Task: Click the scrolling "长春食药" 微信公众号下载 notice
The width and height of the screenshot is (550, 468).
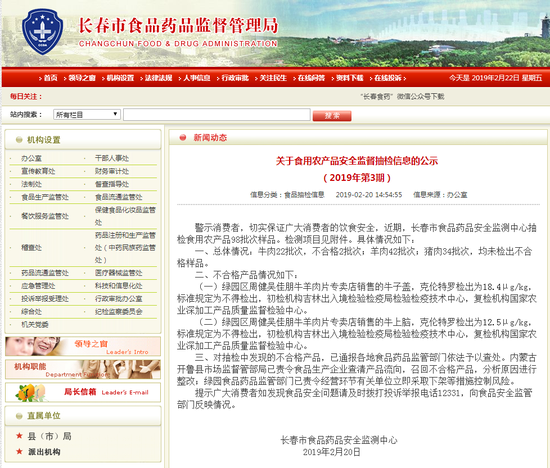Action: pos(402,96)
